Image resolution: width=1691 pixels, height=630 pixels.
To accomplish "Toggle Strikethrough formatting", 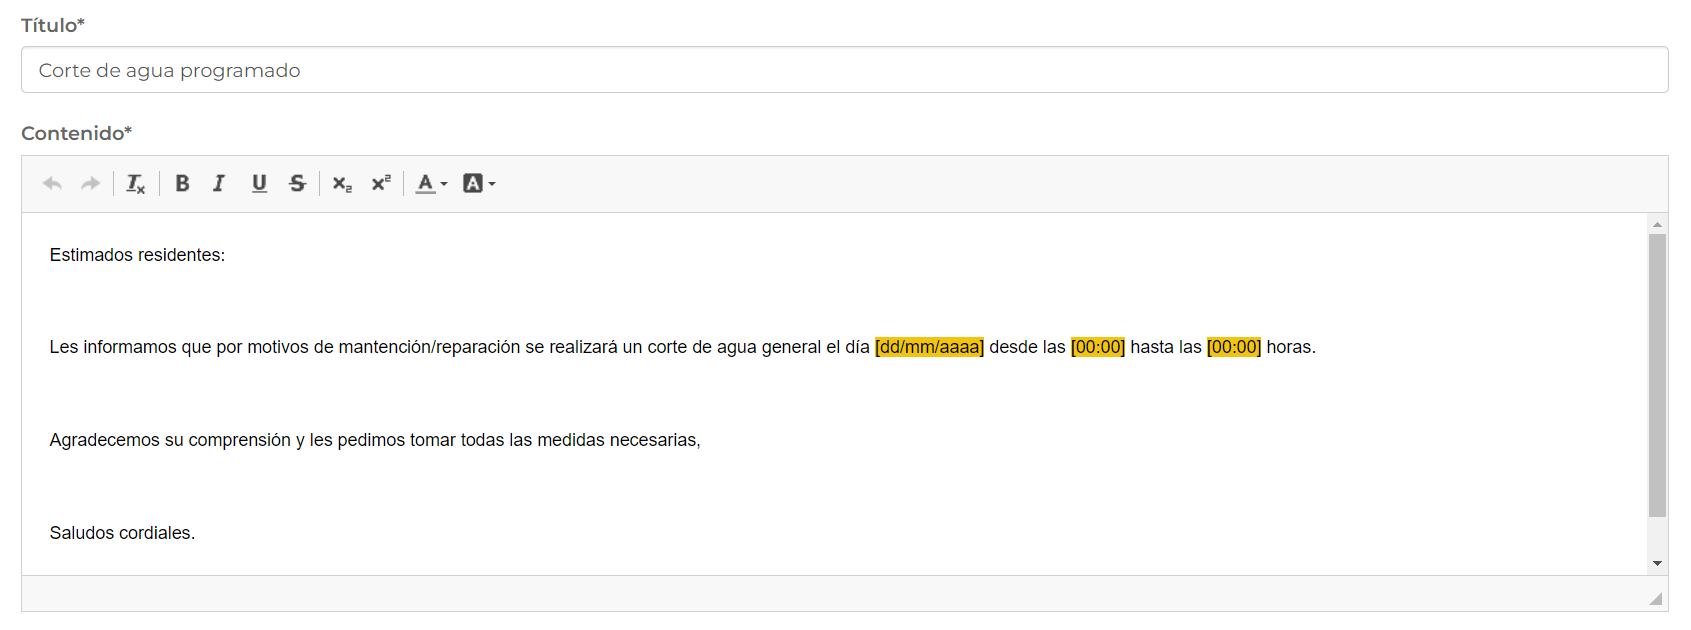I will (x=297, y=184).
